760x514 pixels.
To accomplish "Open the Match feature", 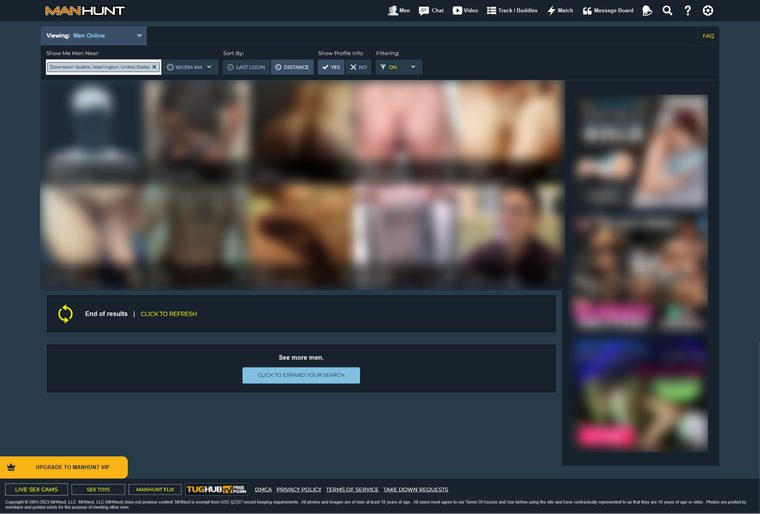I will (560, 10).
